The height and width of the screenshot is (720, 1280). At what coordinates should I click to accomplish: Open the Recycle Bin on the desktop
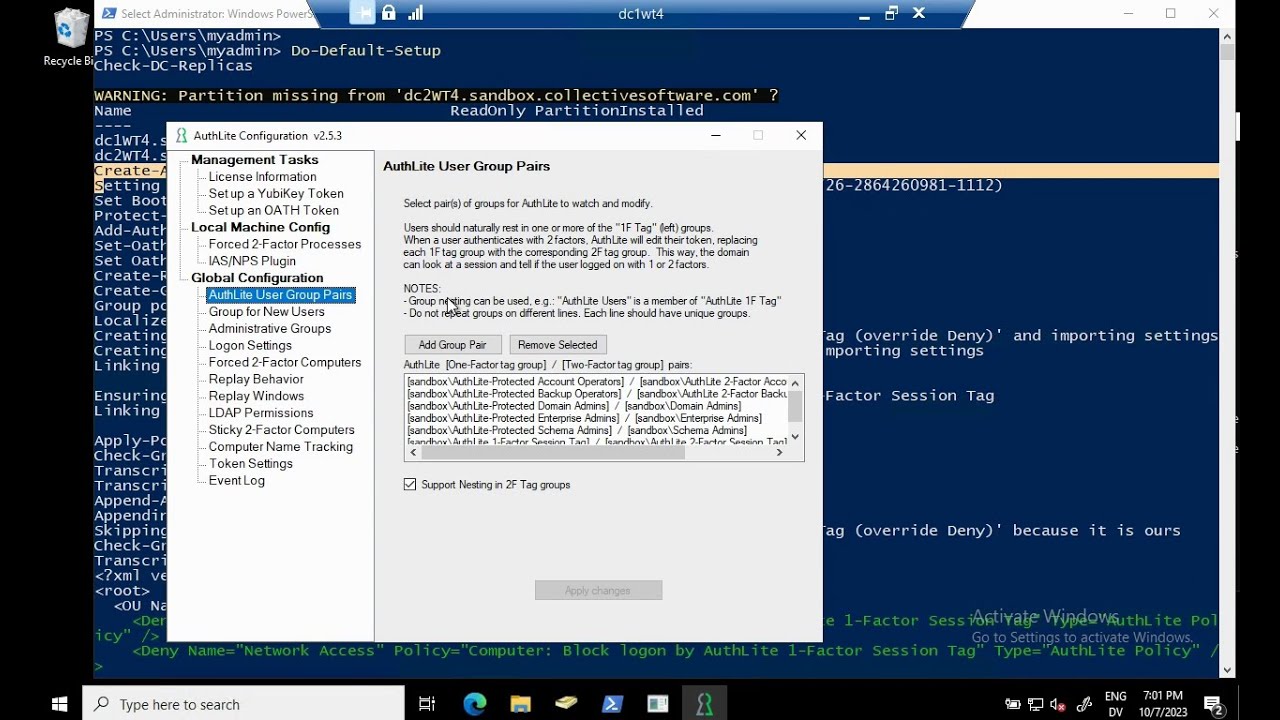pyautogui.click(x=69, y=38)
